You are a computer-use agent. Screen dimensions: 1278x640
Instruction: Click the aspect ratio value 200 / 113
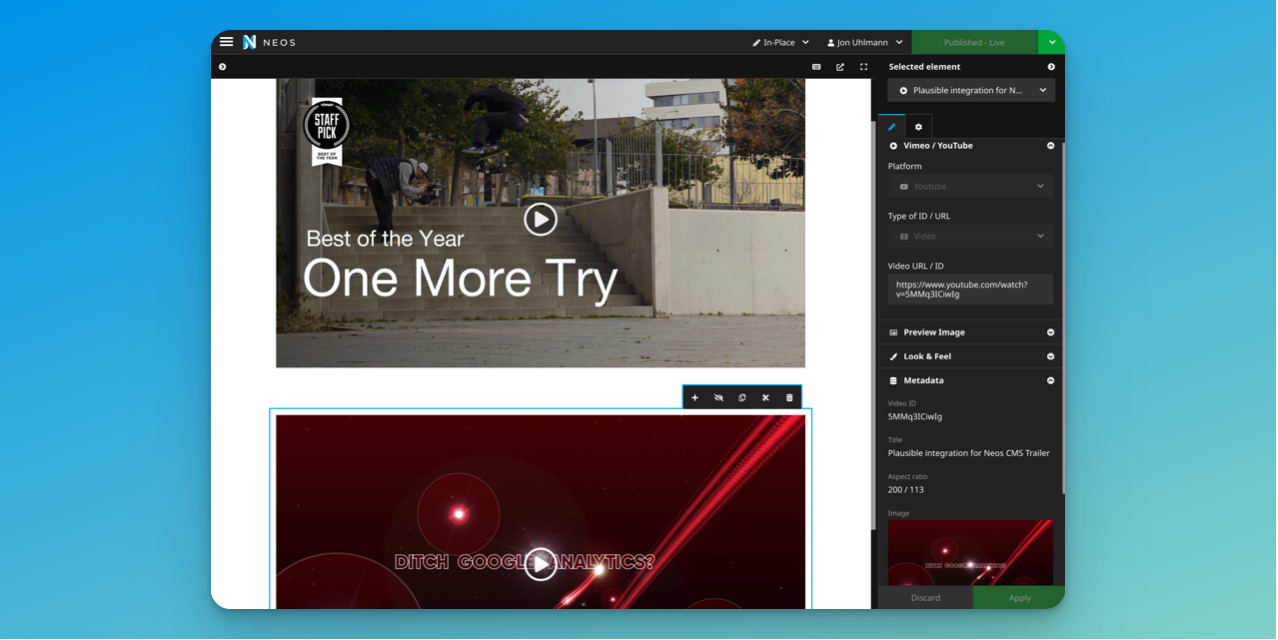pyautogui.click(x=907, y=490)
